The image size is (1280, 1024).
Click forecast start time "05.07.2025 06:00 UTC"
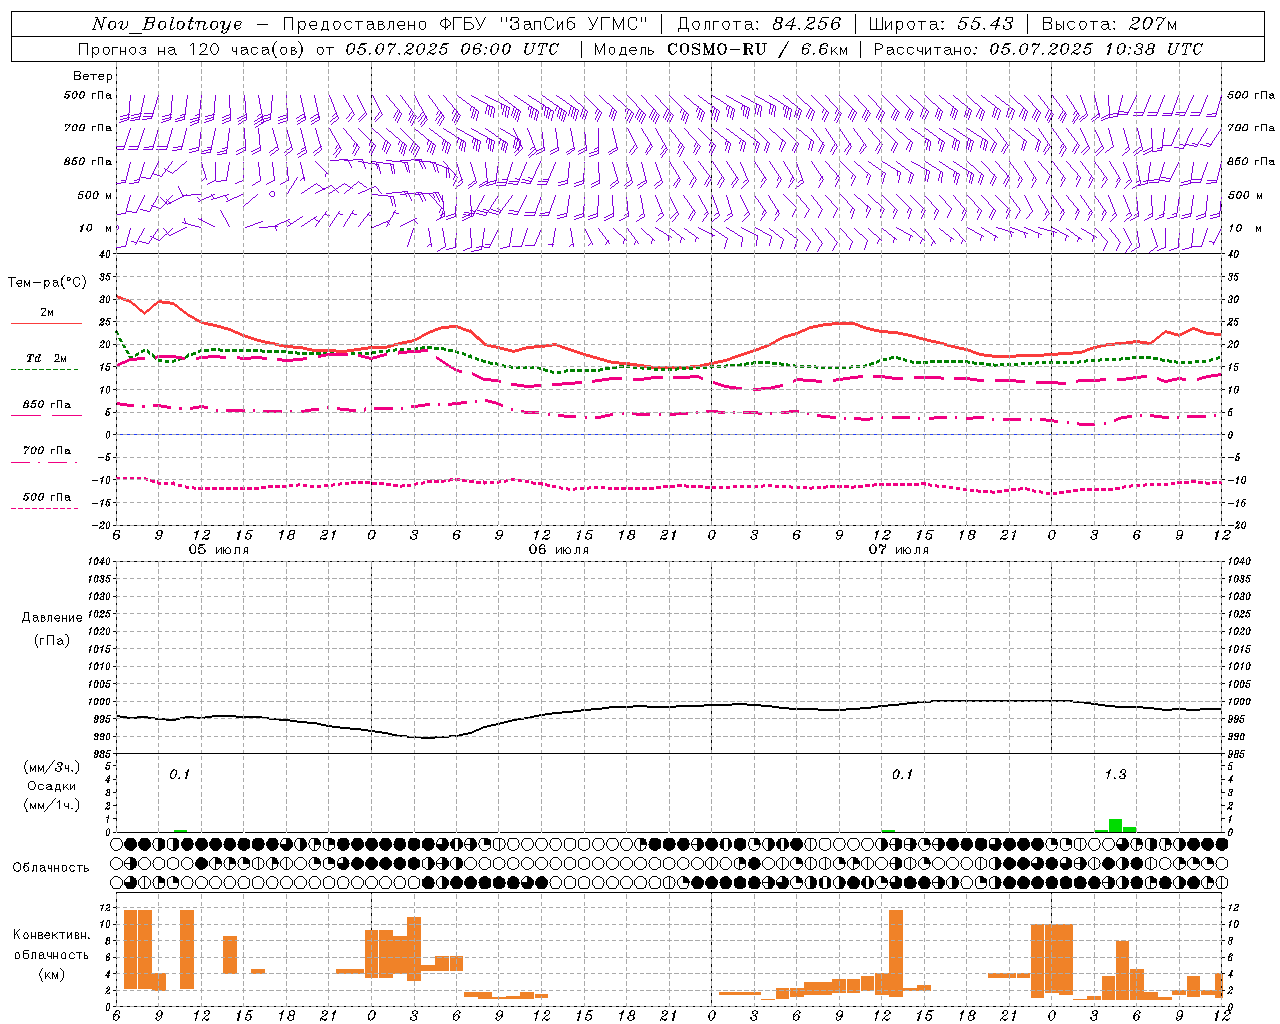(452, 49)
